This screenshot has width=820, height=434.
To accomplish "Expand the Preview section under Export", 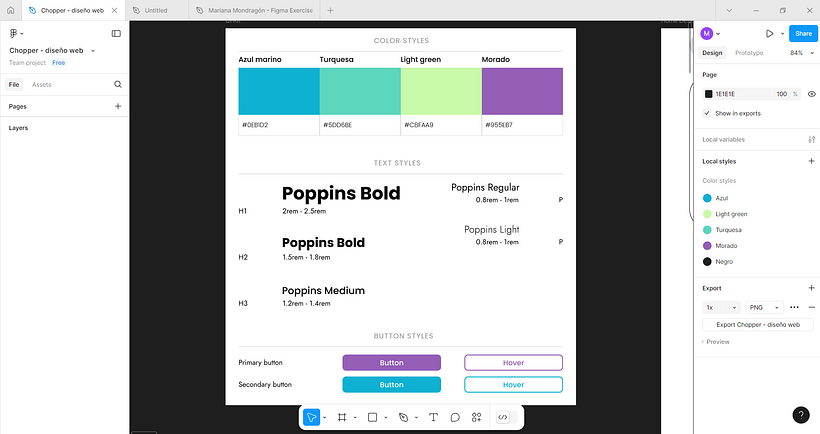I will [717, 342].
